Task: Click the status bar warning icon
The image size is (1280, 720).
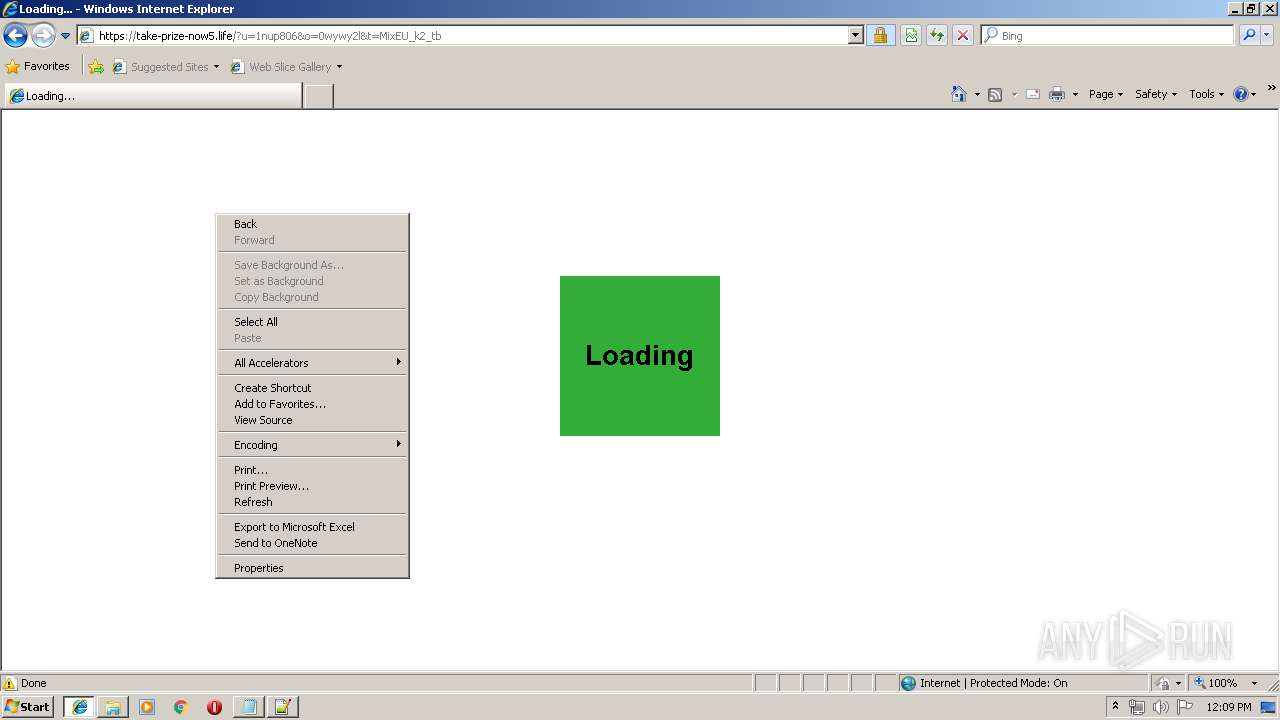Action: tap(10, 684)
